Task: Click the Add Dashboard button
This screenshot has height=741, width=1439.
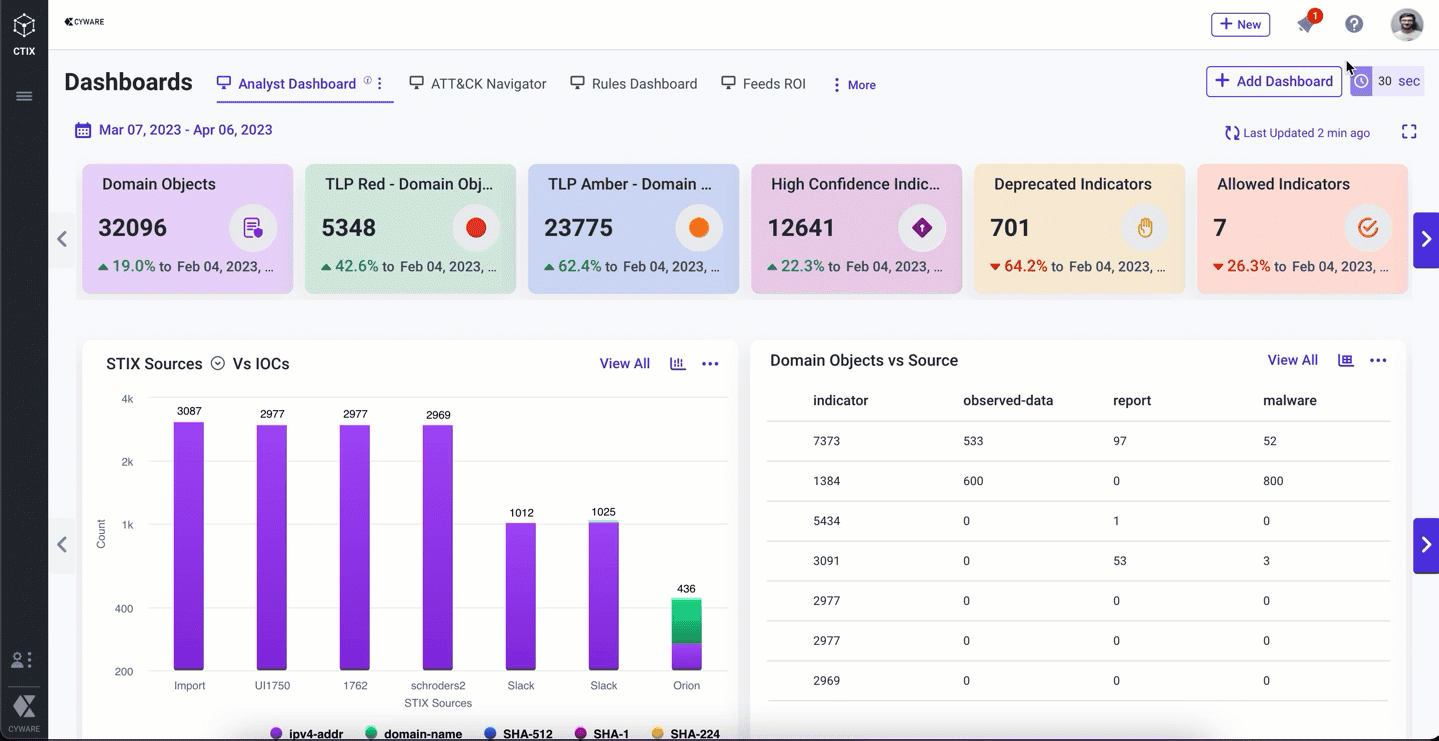Action: click(1273, 81)
